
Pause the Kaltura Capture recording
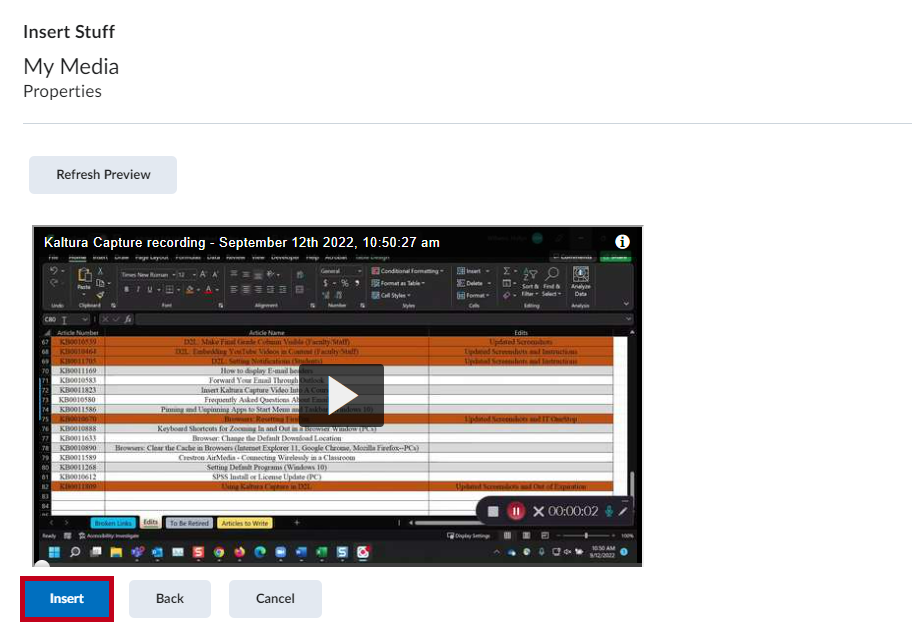tap(515, 511)
